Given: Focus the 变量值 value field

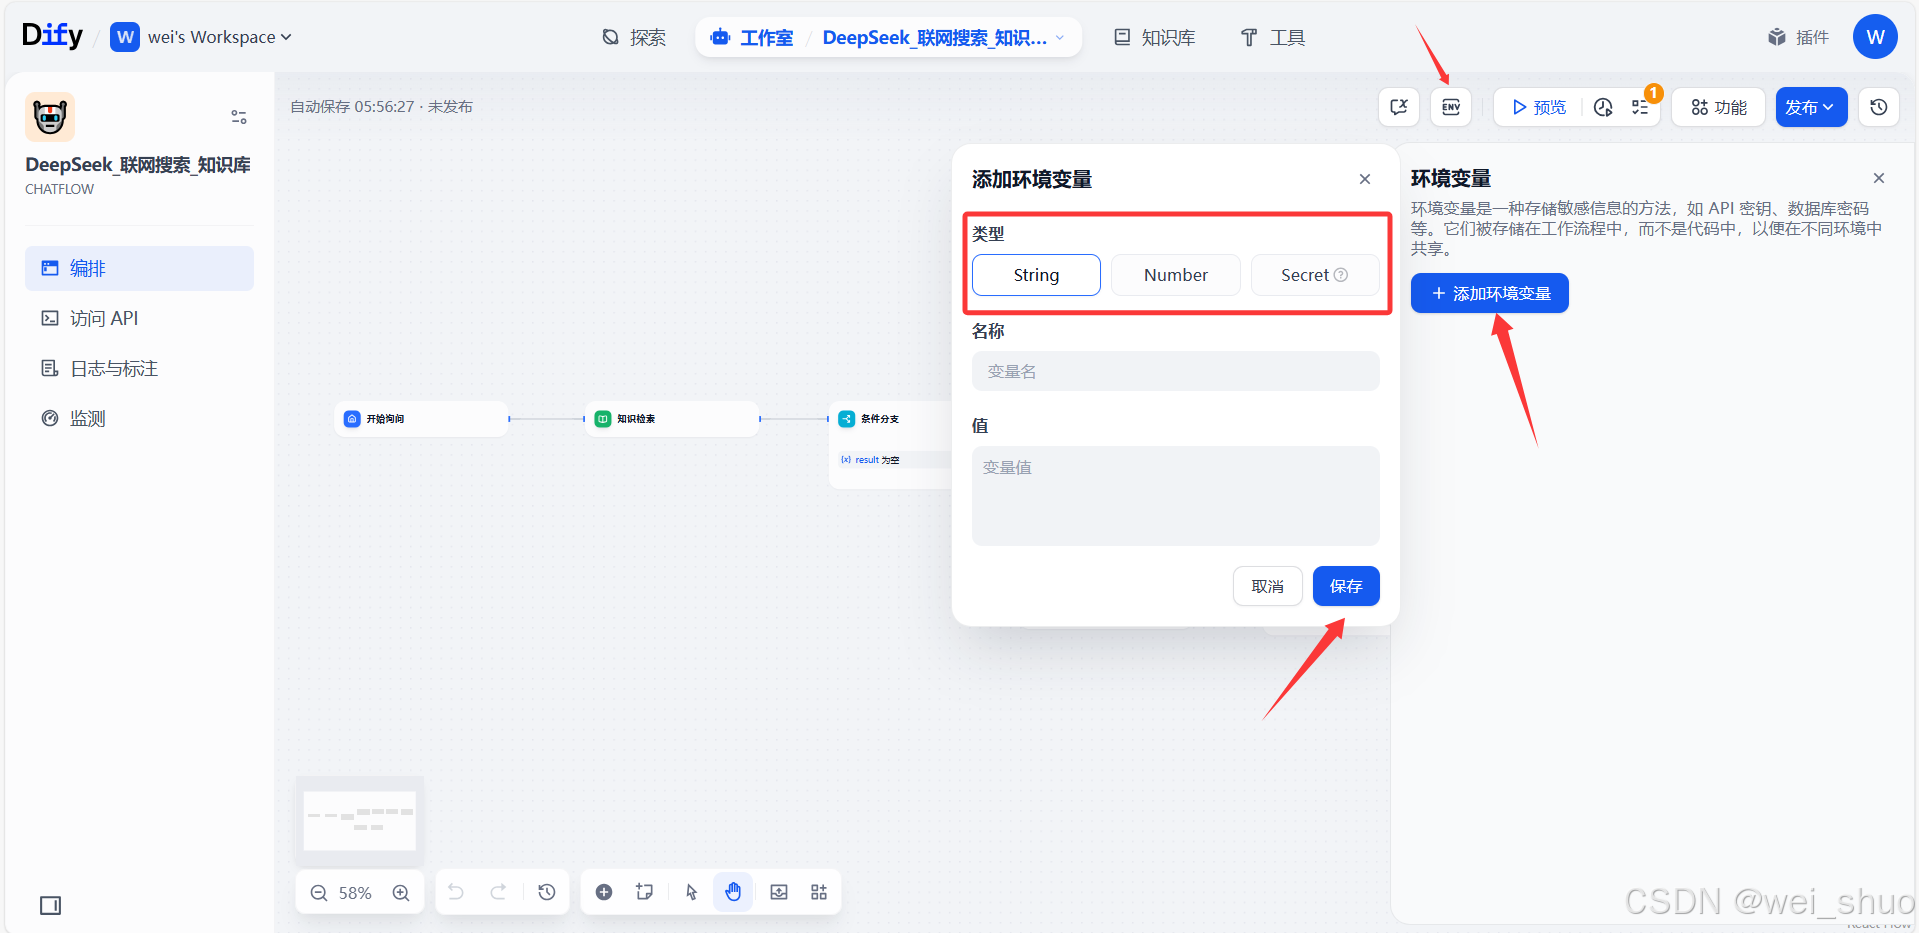Looking at the screenshot, I should 1176,496.
